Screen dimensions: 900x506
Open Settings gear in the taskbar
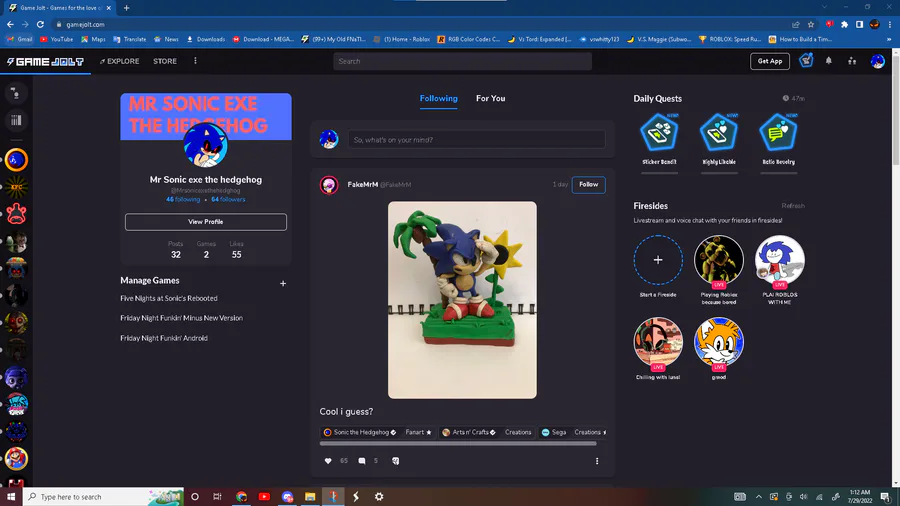pyautogui.click(x=379, y=497)
